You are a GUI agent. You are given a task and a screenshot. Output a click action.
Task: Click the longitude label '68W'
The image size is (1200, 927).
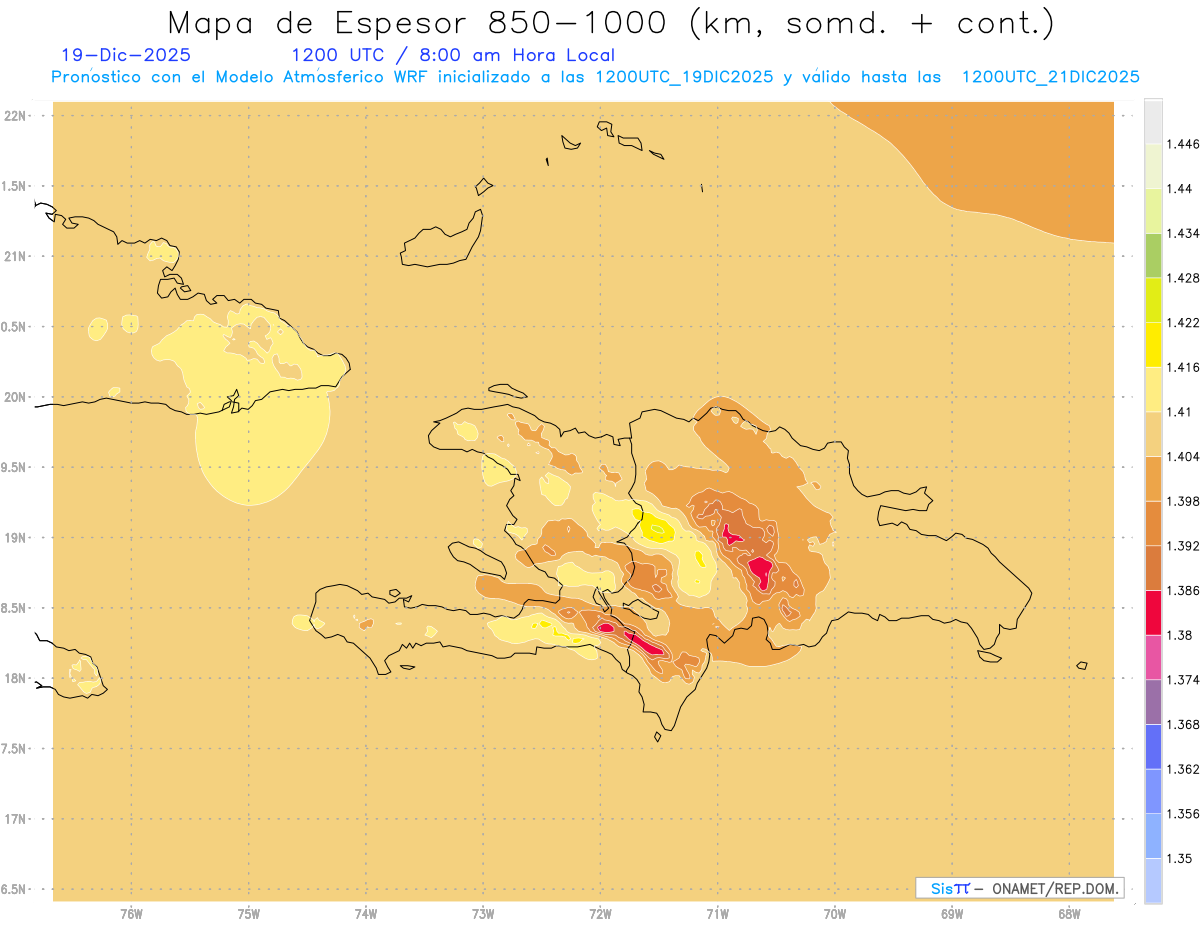pyautogui.click(x=1069, y=913)
